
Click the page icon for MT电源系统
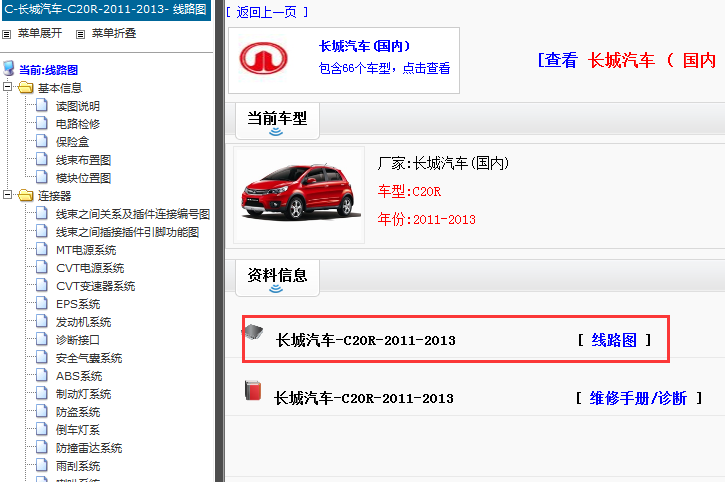42,249
